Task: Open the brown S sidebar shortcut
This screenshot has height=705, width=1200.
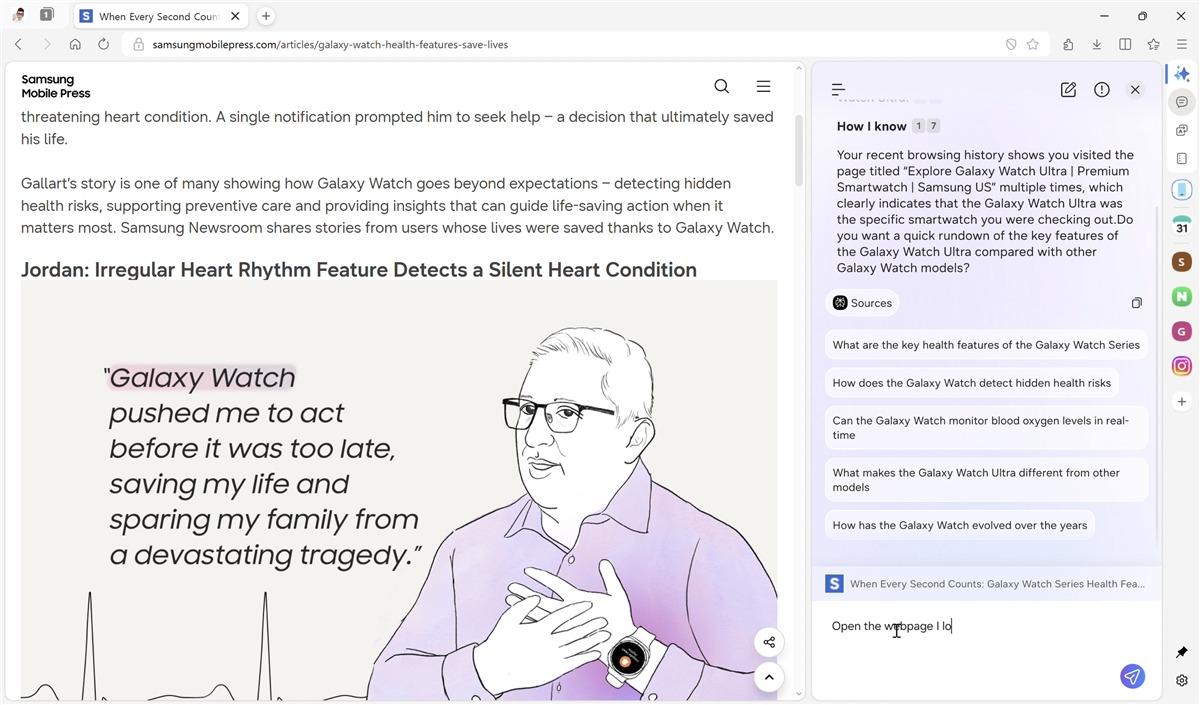Action: [1181, 262]
